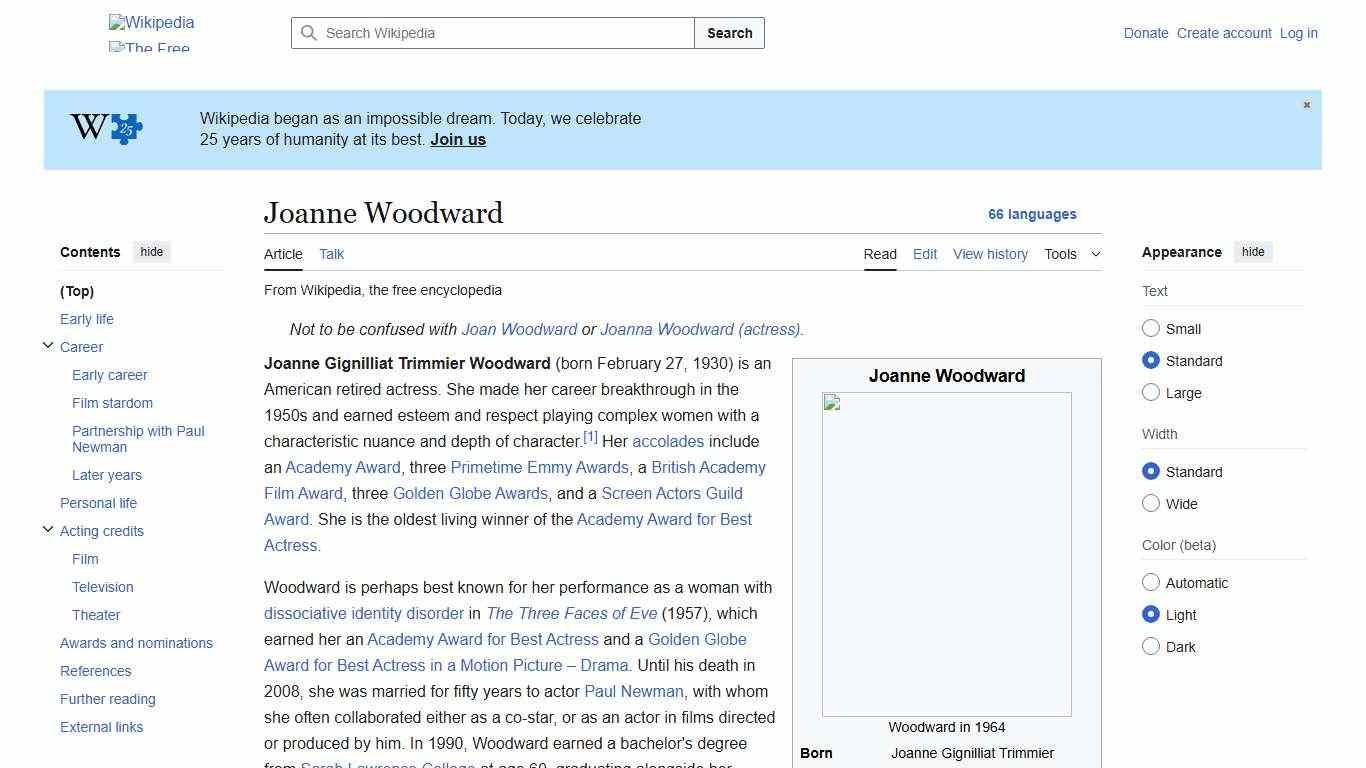Switch to the Talk tab
Viewport: 1366px width, 768px height.
coord(331,254)
